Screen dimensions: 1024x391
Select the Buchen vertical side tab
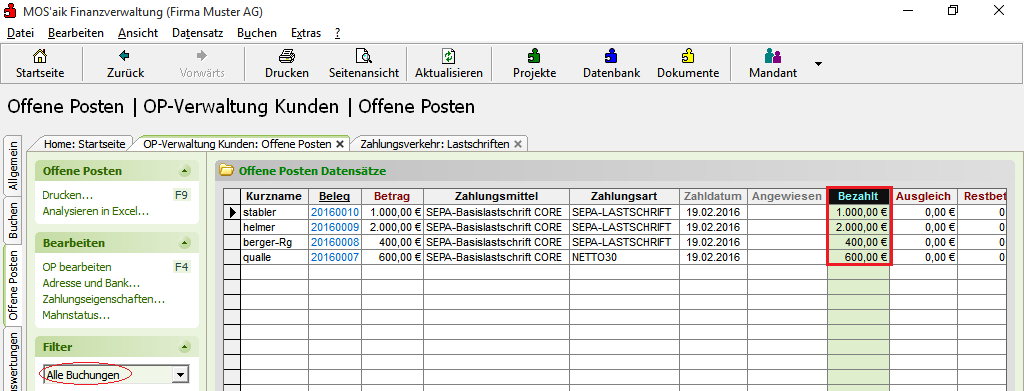tap(13, 220)
